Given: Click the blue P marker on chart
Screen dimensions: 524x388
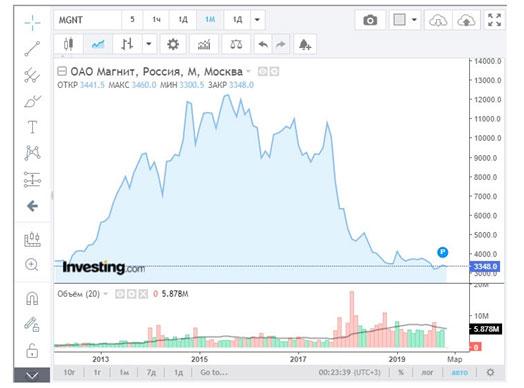Looking at the screenshot, I should (x=442, y=252).
